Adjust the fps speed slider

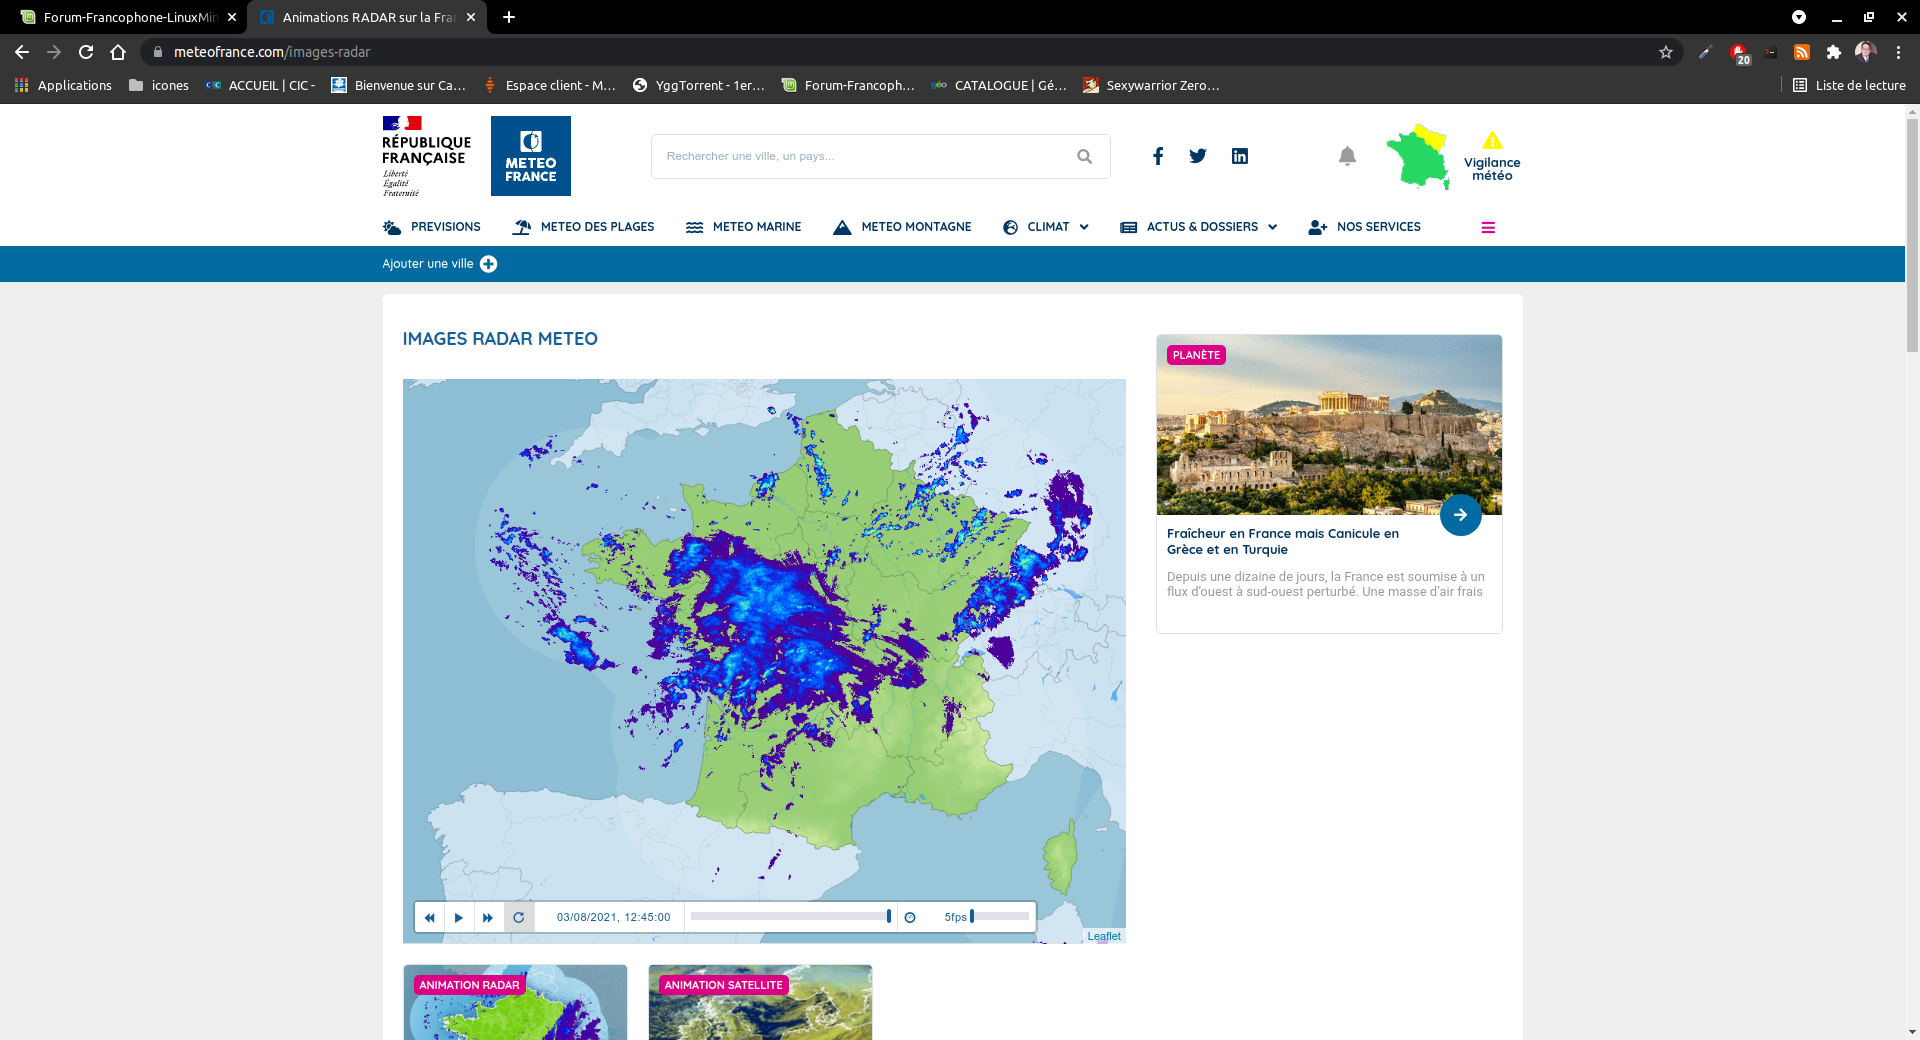(x=1000, y=916)
